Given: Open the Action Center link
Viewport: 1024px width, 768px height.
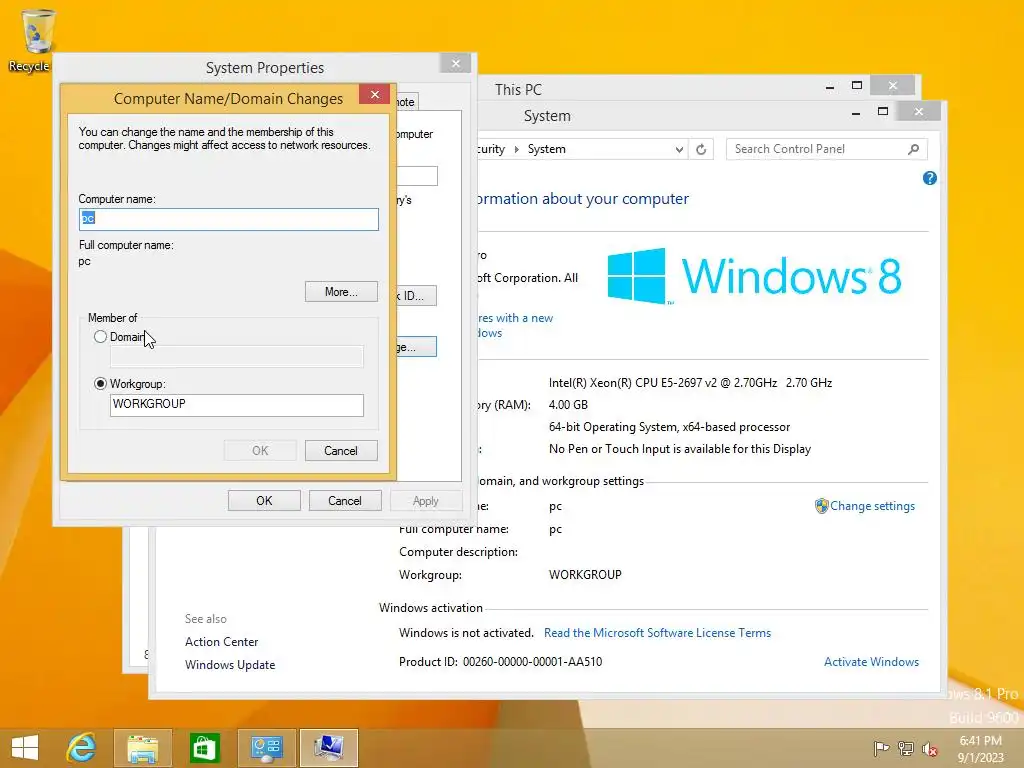Looking at the screenshot, I should pos(221,642).
